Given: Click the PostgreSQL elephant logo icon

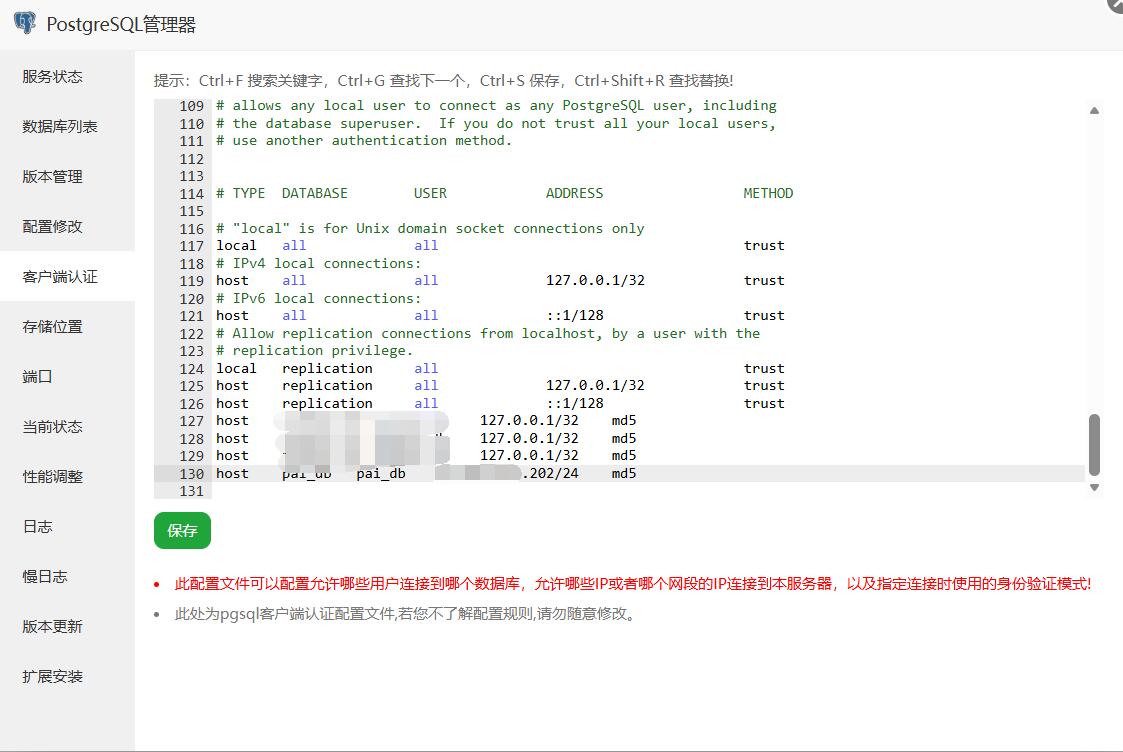Looking at the screenshot, I should pyautogui.click(x=25, y=23).
